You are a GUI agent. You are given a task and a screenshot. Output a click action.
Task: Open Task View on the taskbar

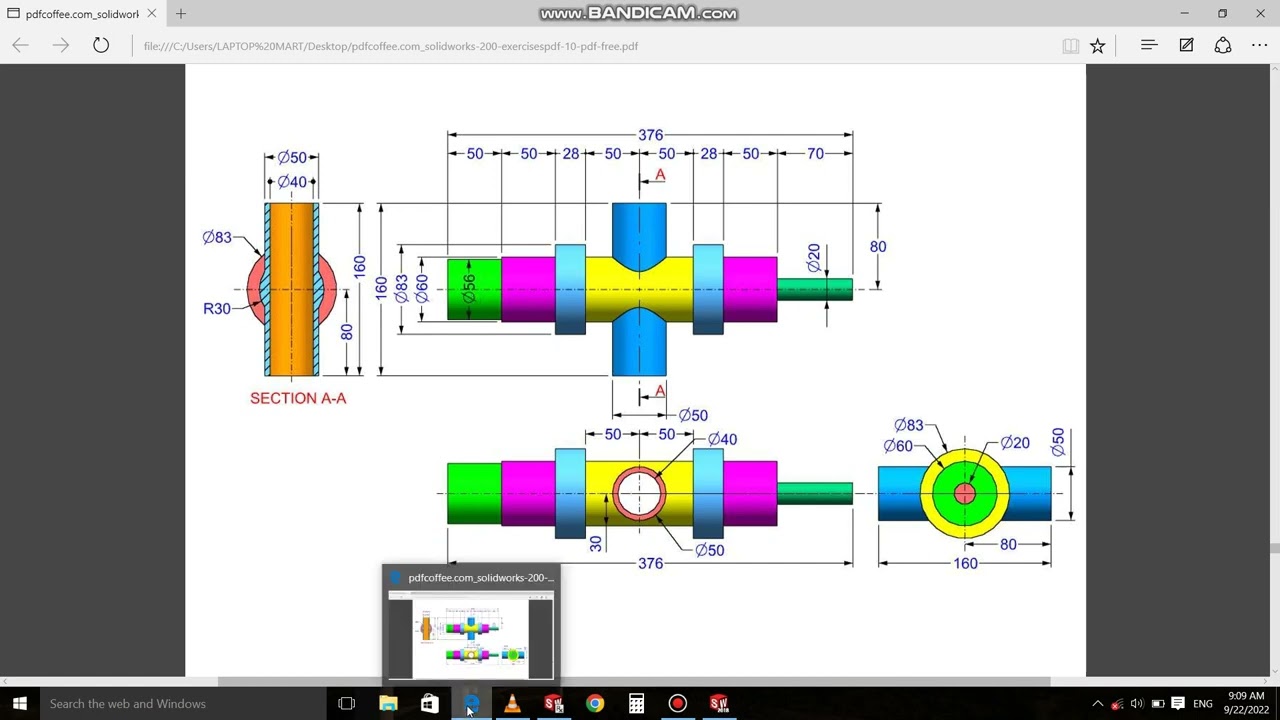(x=347, y=703)
